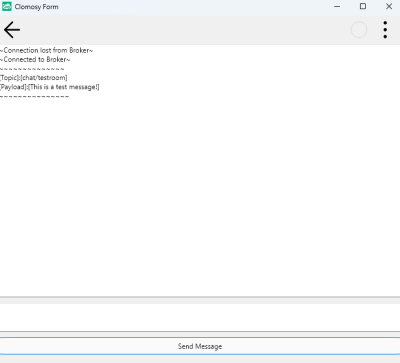Maximize the Clomosy Form window
The height and width of the screenshot is (363, 400).
pyautogui.click(x=363, y=6)
